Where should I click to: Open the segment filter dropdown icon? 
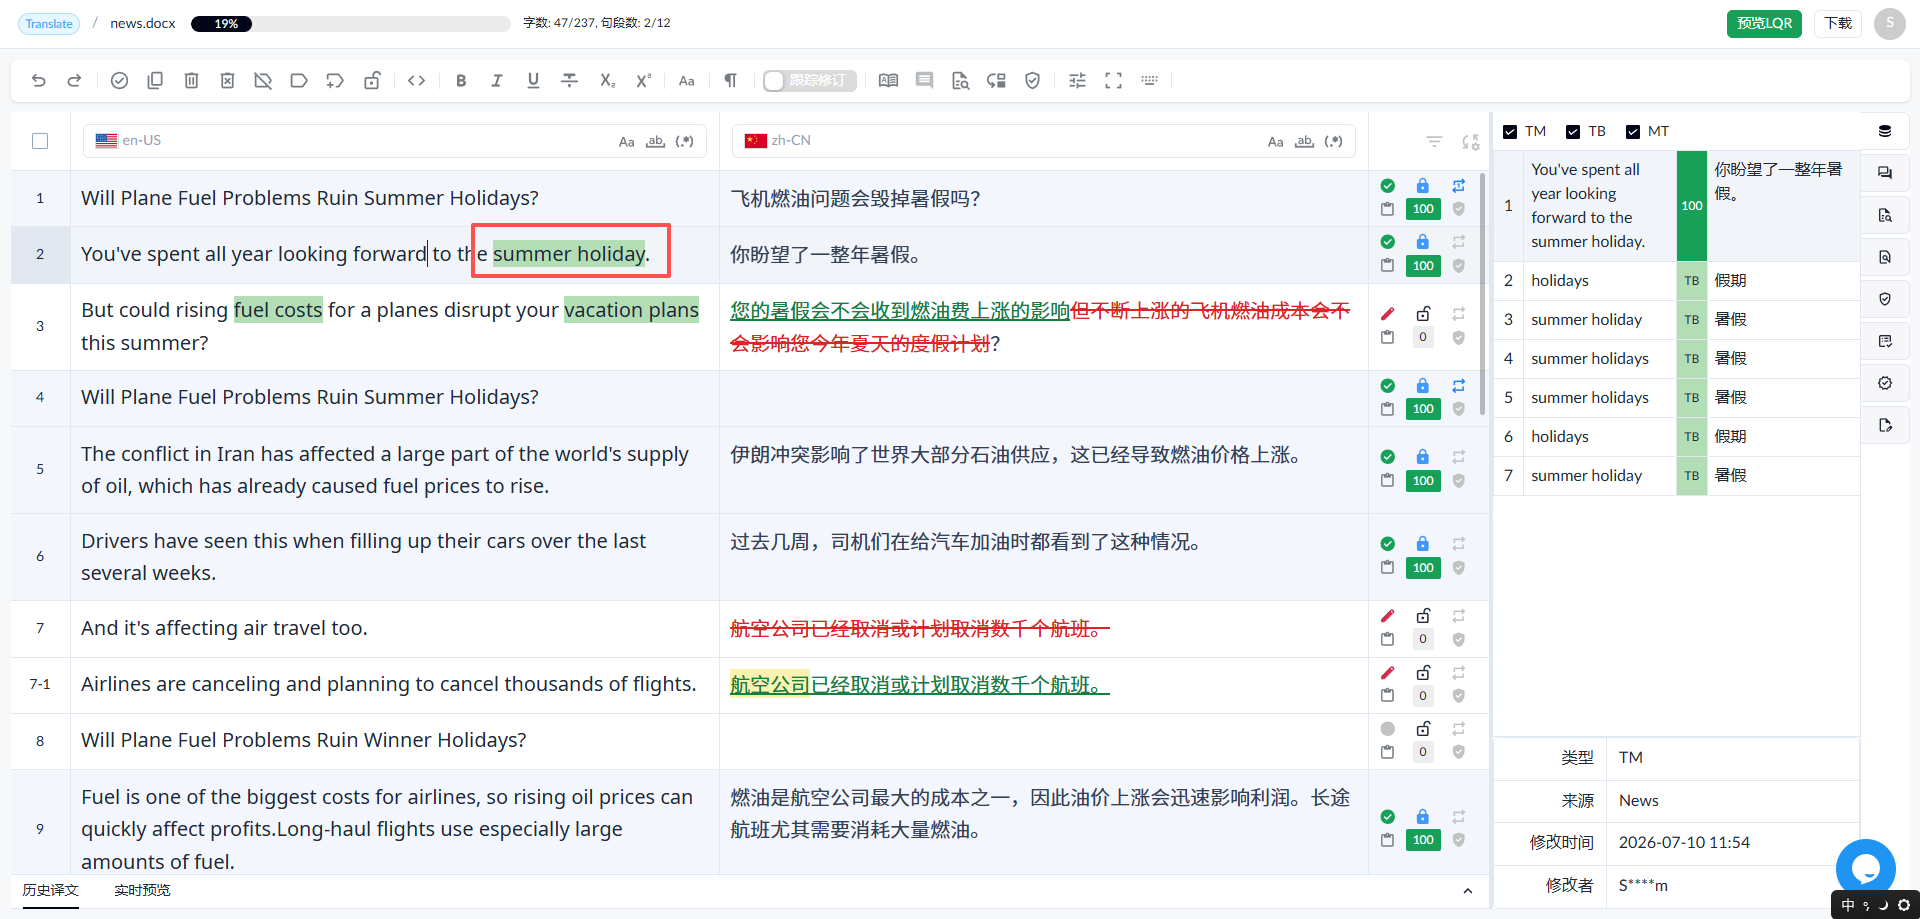(x=1434, y=142)
